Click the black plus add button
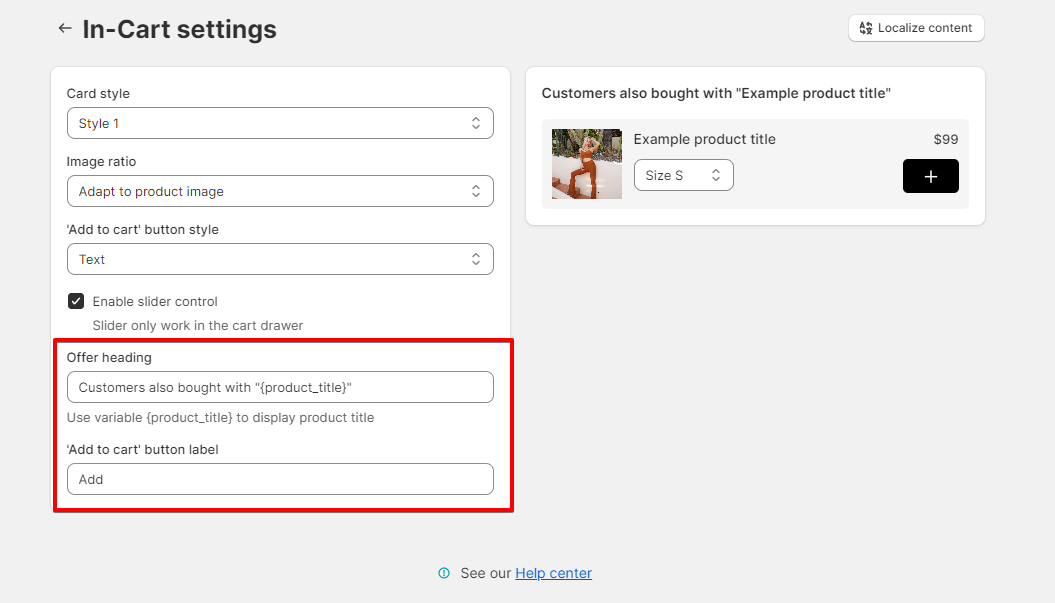Image resolution: width=1055 pixels, height=603 pixels. pos(931,176)
